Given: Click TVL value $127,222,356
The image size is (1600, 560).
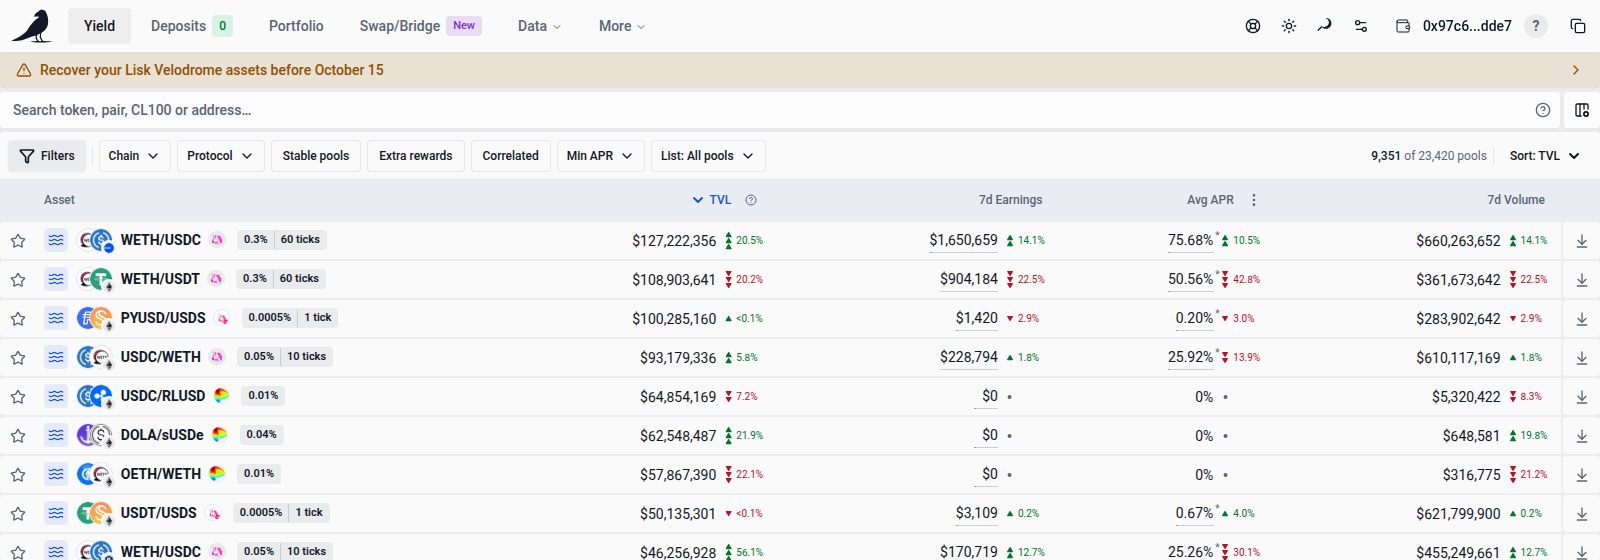Looking at the screenshot, I should (x=674, y=241).
